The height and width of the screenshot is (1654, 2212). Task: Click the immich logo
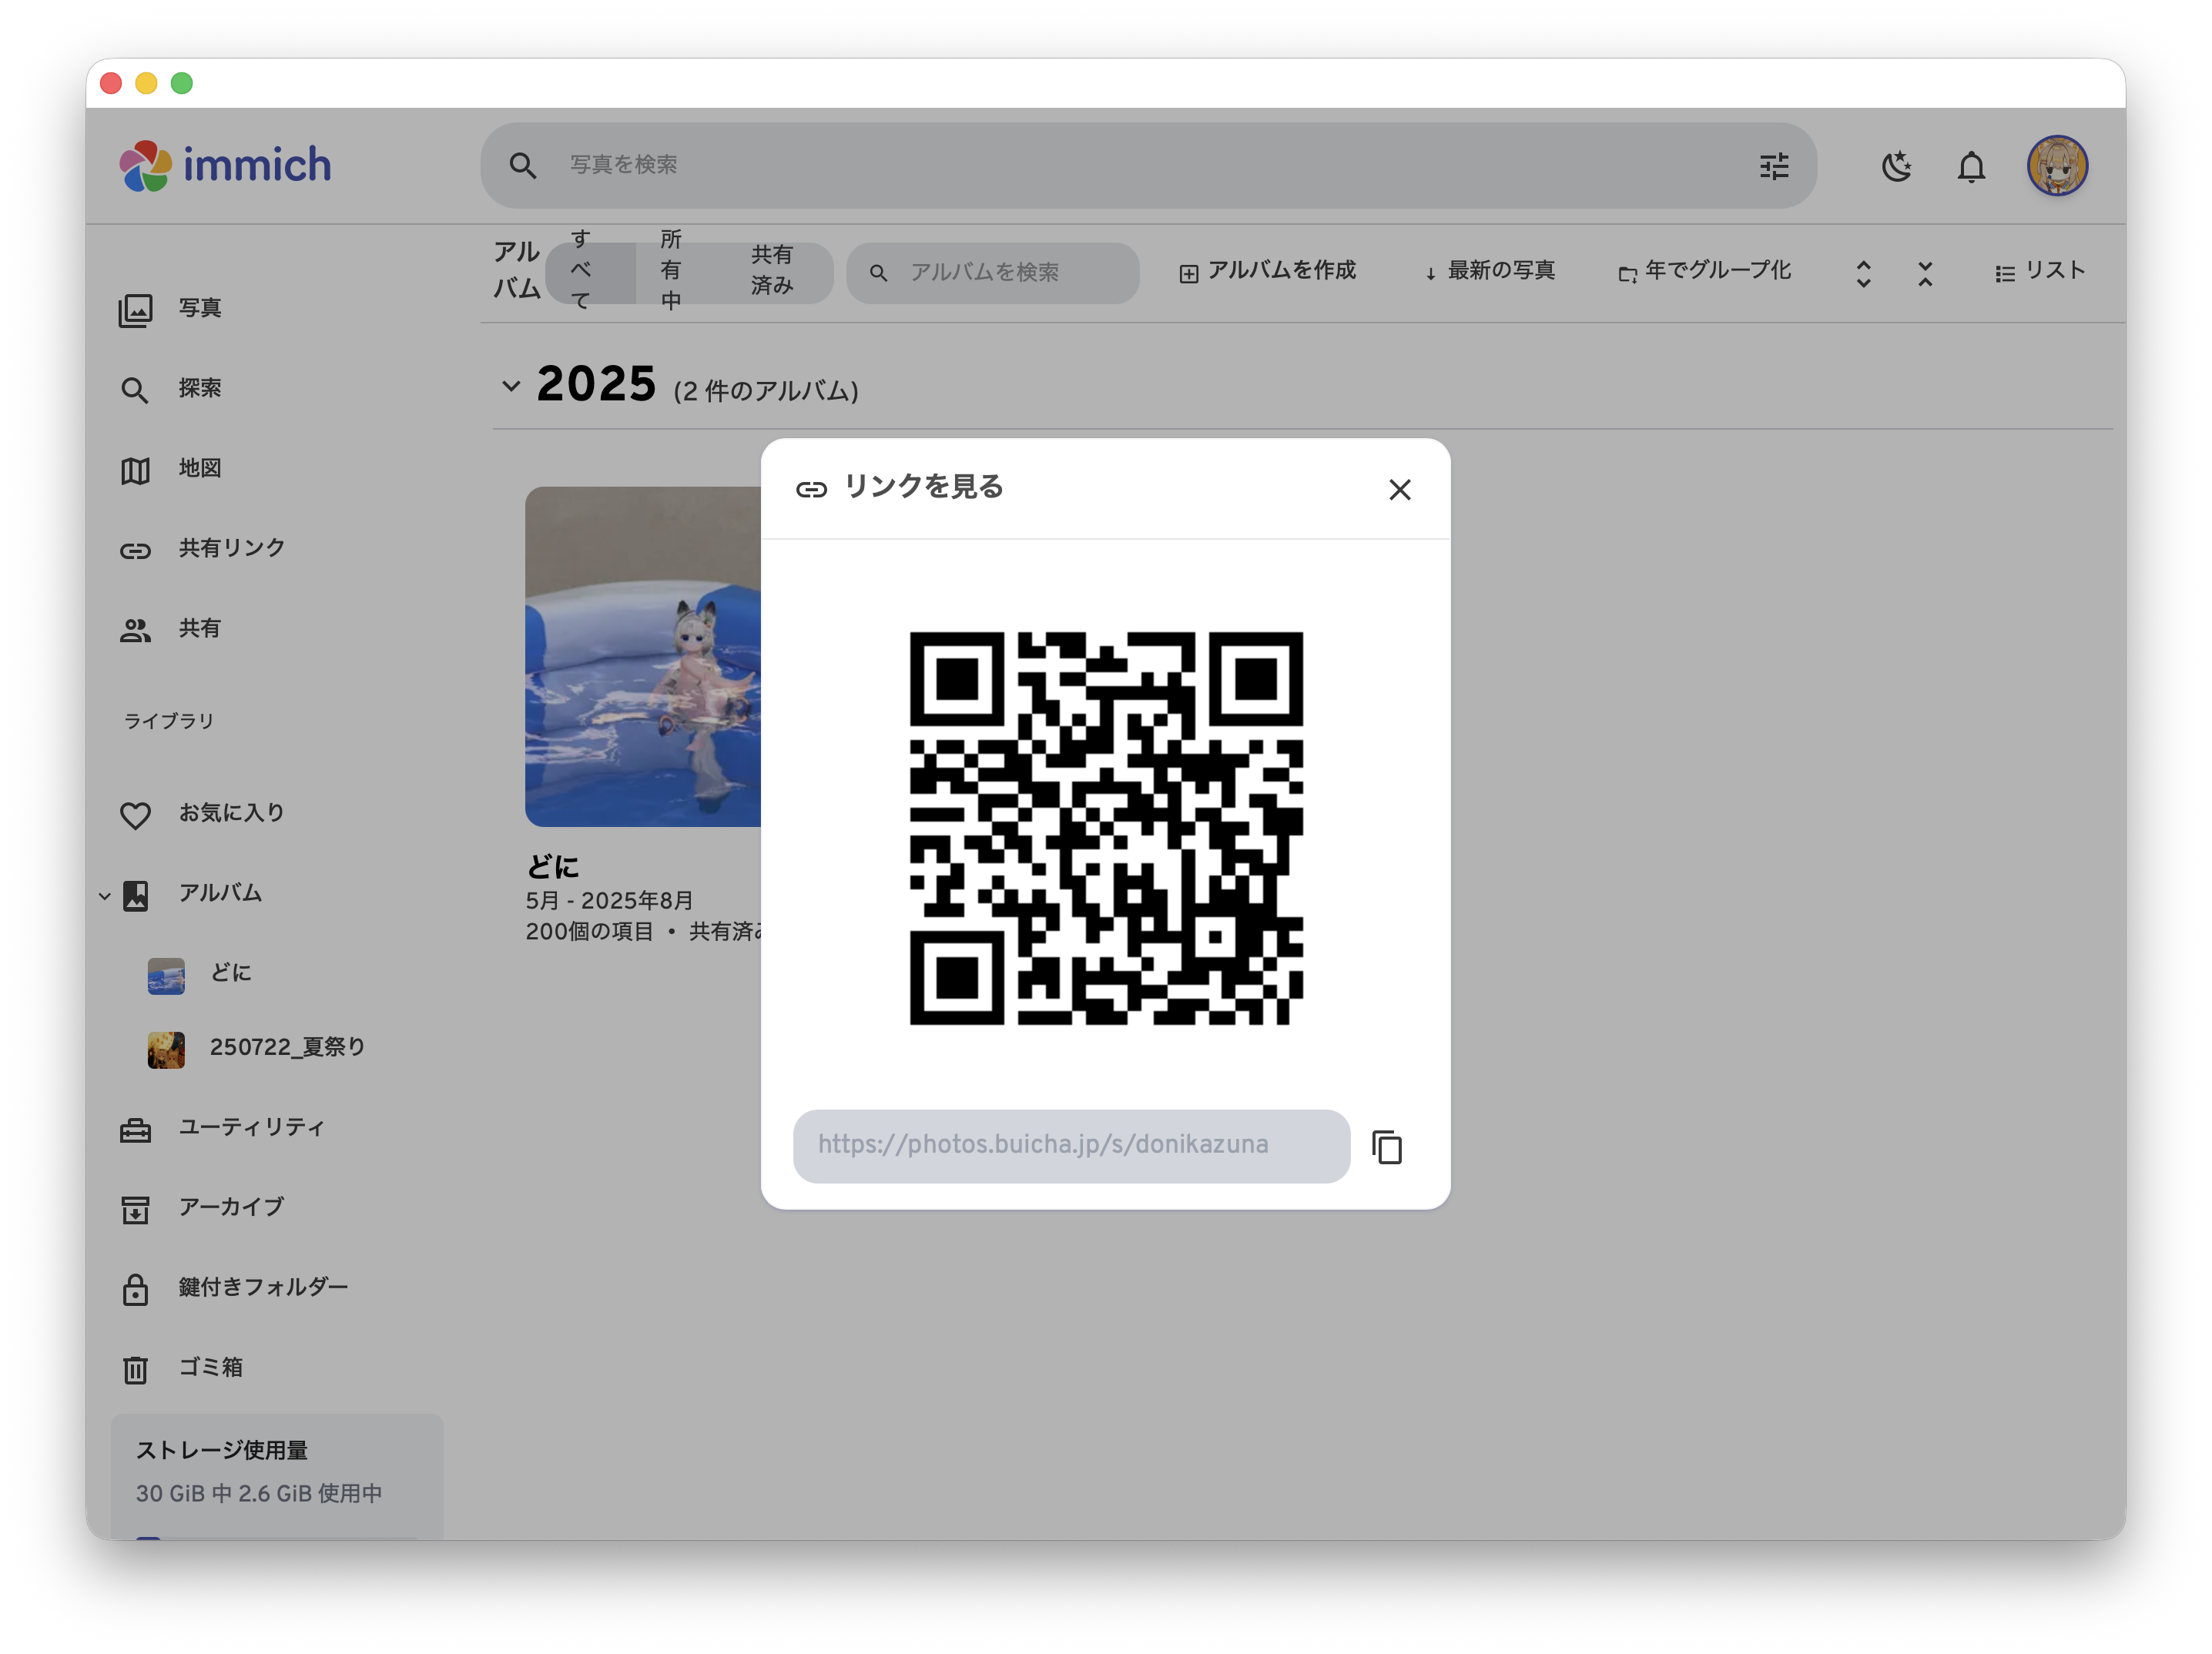(226, 165)
